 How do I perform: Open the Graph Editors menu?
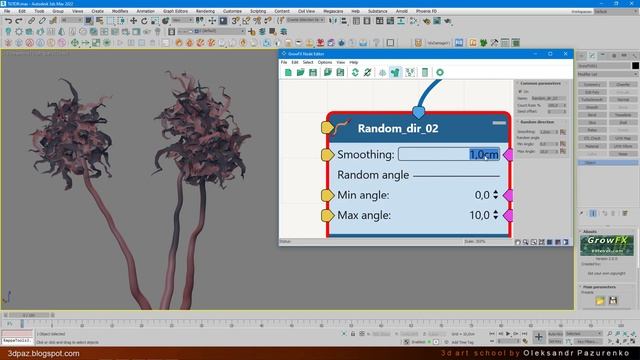tap(175, 11)
